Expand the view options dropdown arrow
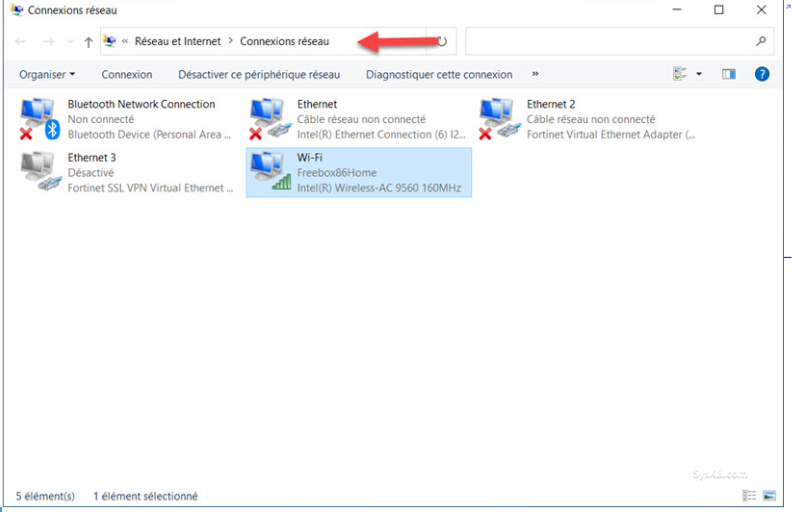This screenshot has width=795, height=512. point(699,74)
